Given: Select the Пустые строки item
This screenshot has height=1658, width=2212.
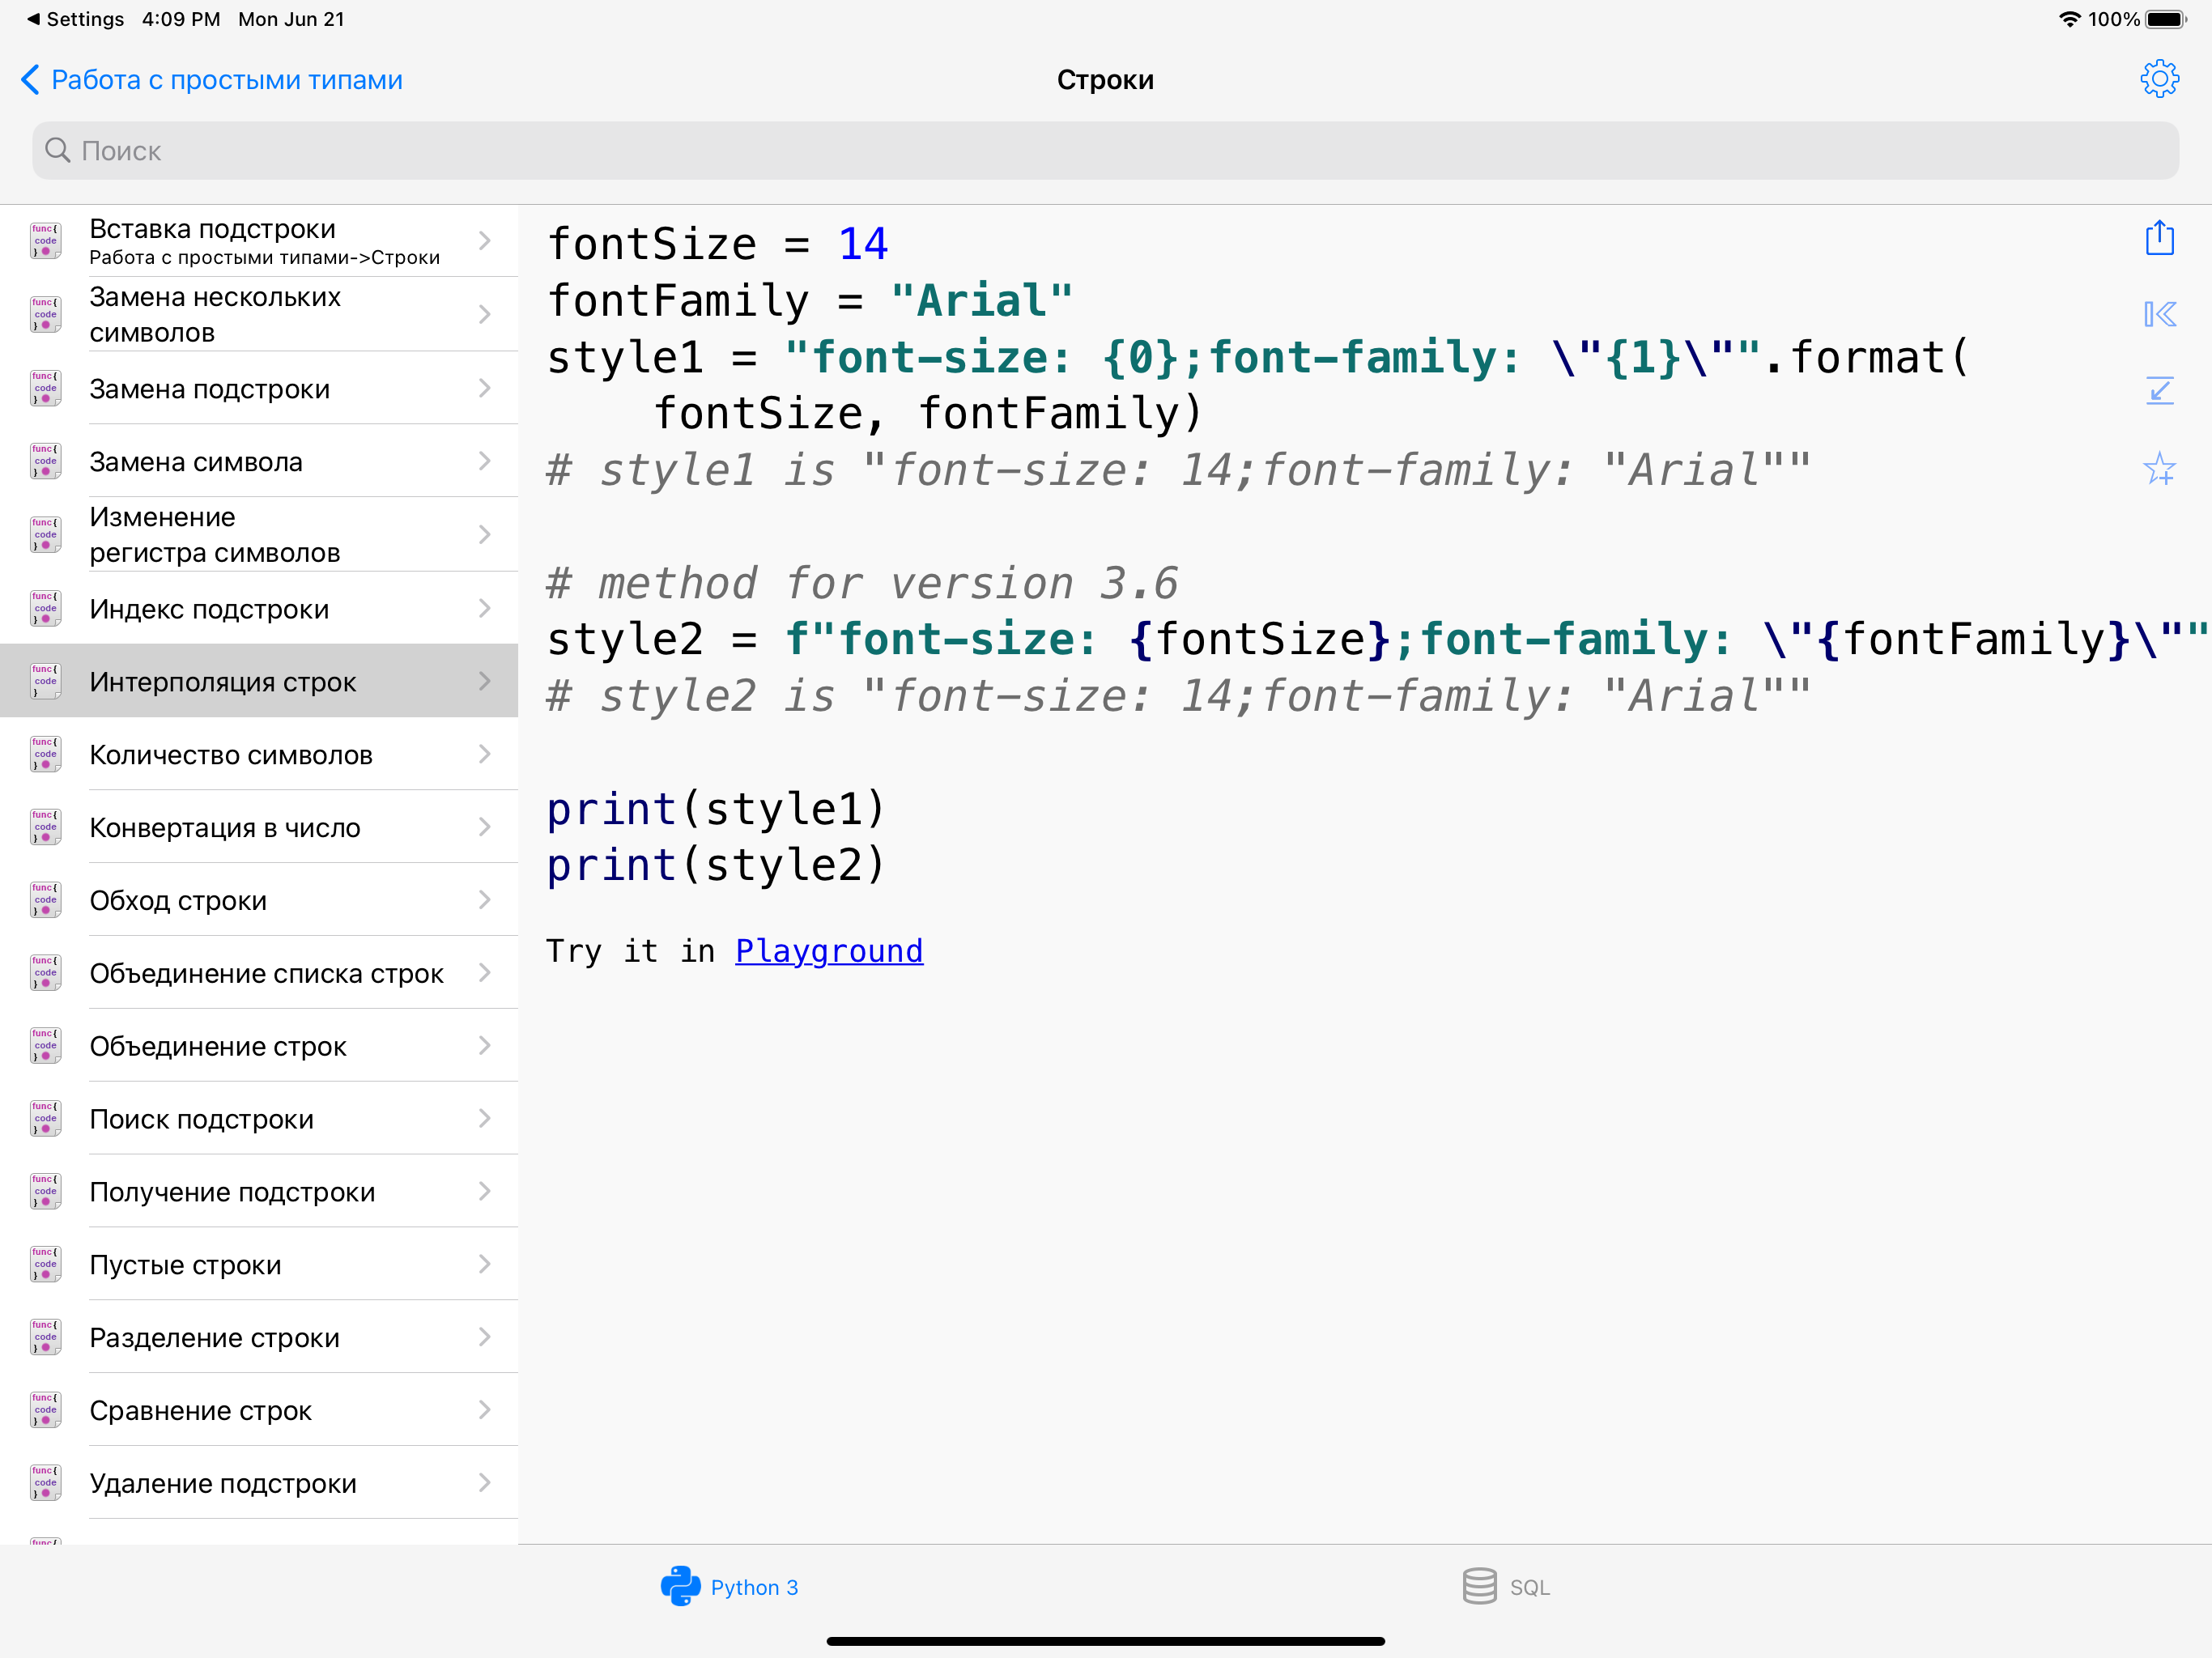Looking at the screenshot, I should [x=259, y=1265].
